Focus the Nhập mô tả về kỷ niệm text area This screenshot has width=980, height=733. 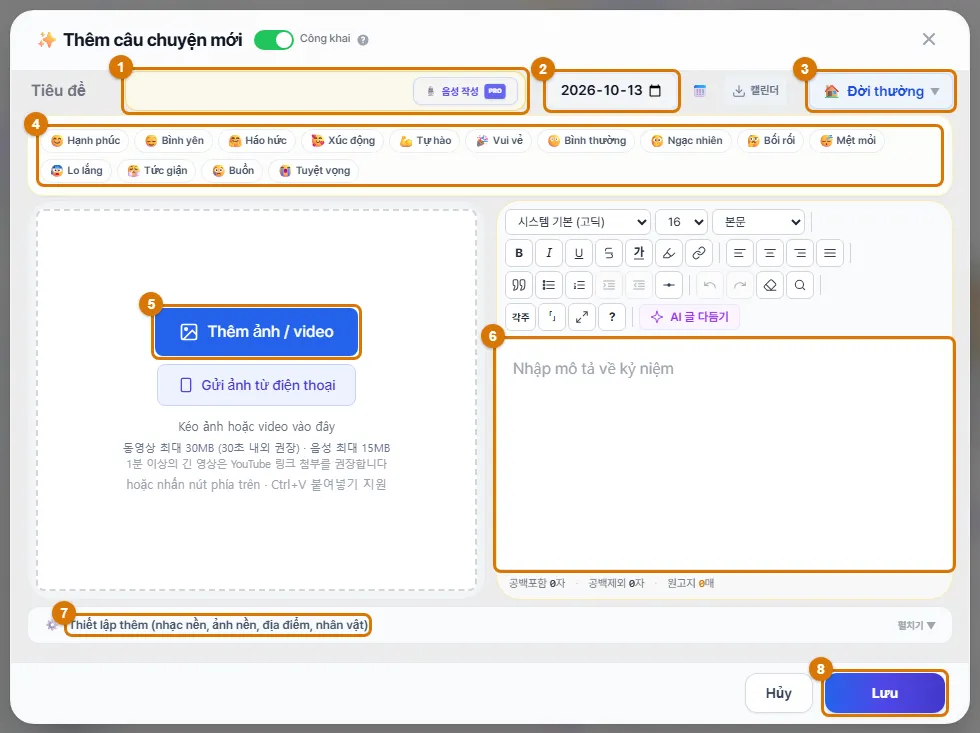[724, 454]
